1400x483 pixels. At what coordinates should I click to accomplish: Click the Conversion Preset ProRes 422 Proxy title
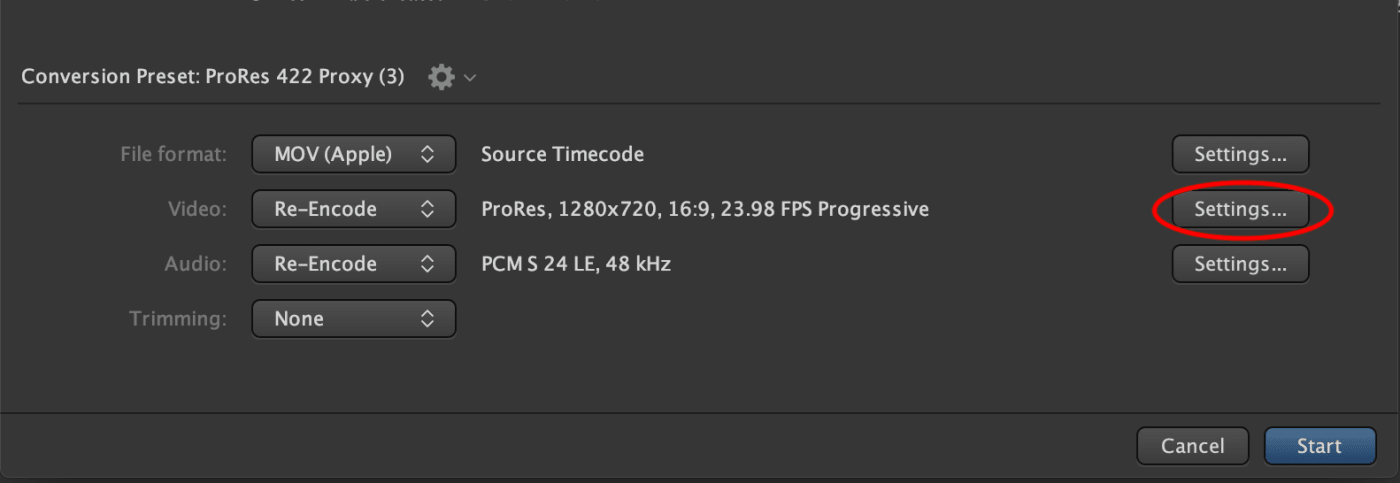click(x=213, y=77)
